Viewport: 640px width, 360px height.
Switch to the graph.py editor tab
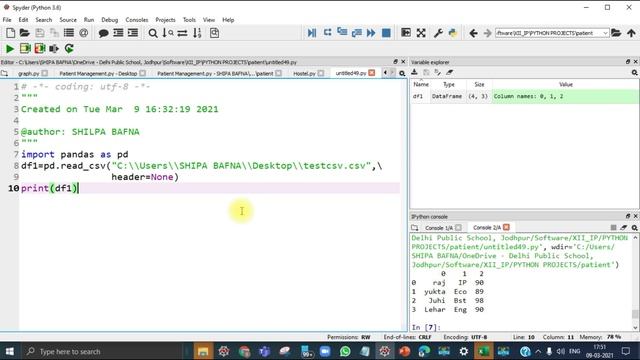pos(29,73)
